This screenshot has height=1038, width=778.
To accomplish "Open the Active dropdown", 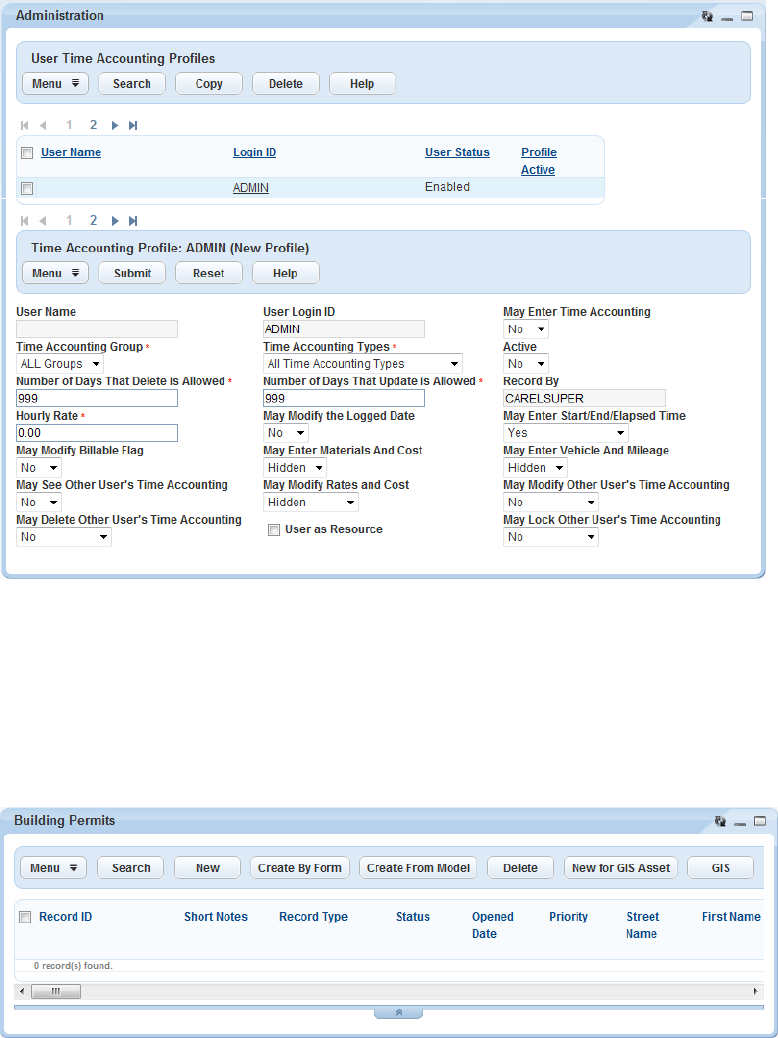I will click(x=526, y=363).
